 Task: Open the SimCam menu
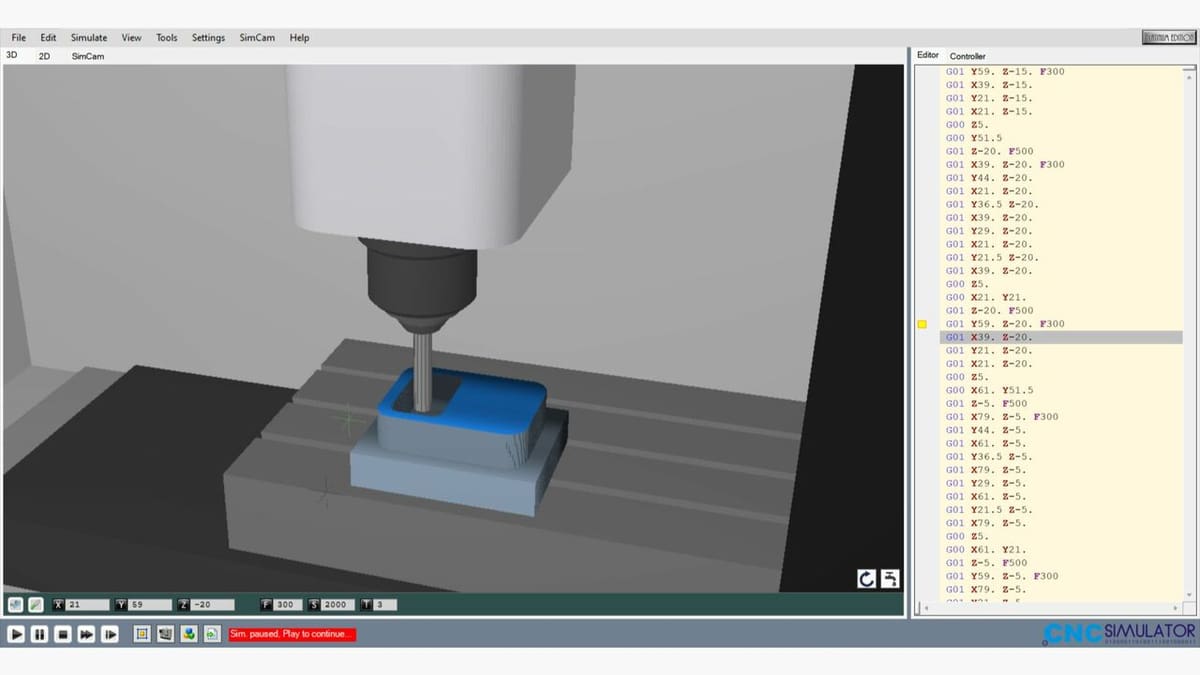coord(257,38)
